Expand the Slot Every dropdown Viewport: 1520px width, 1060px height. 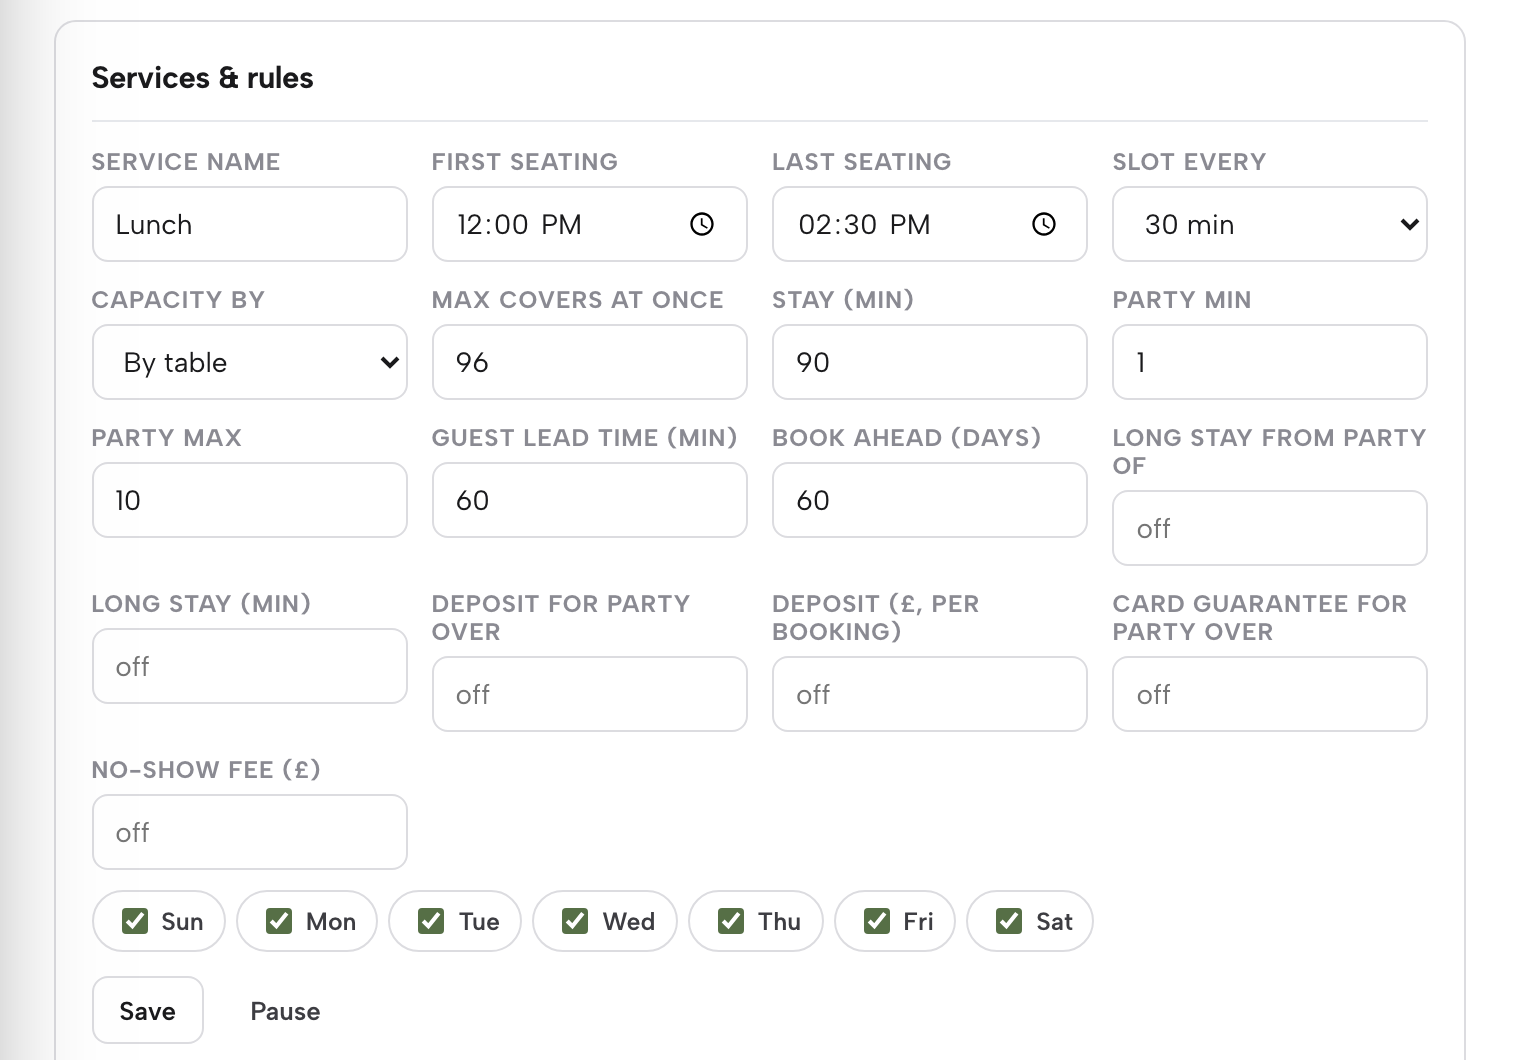coord(1270,224)
